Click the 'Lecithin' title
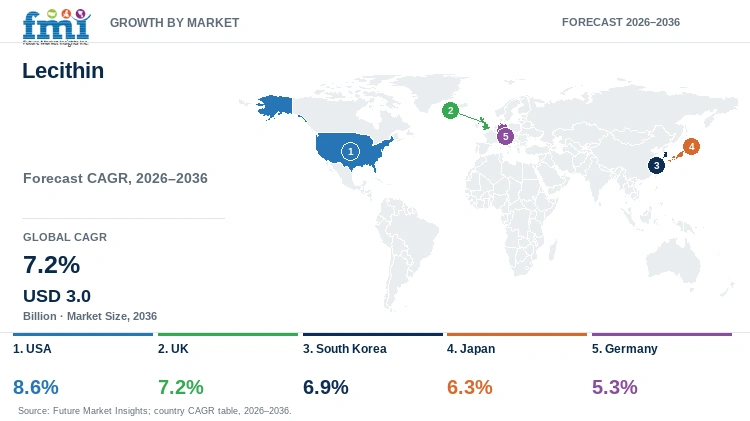Screen dimensions: 750x421 click(63, 71)
